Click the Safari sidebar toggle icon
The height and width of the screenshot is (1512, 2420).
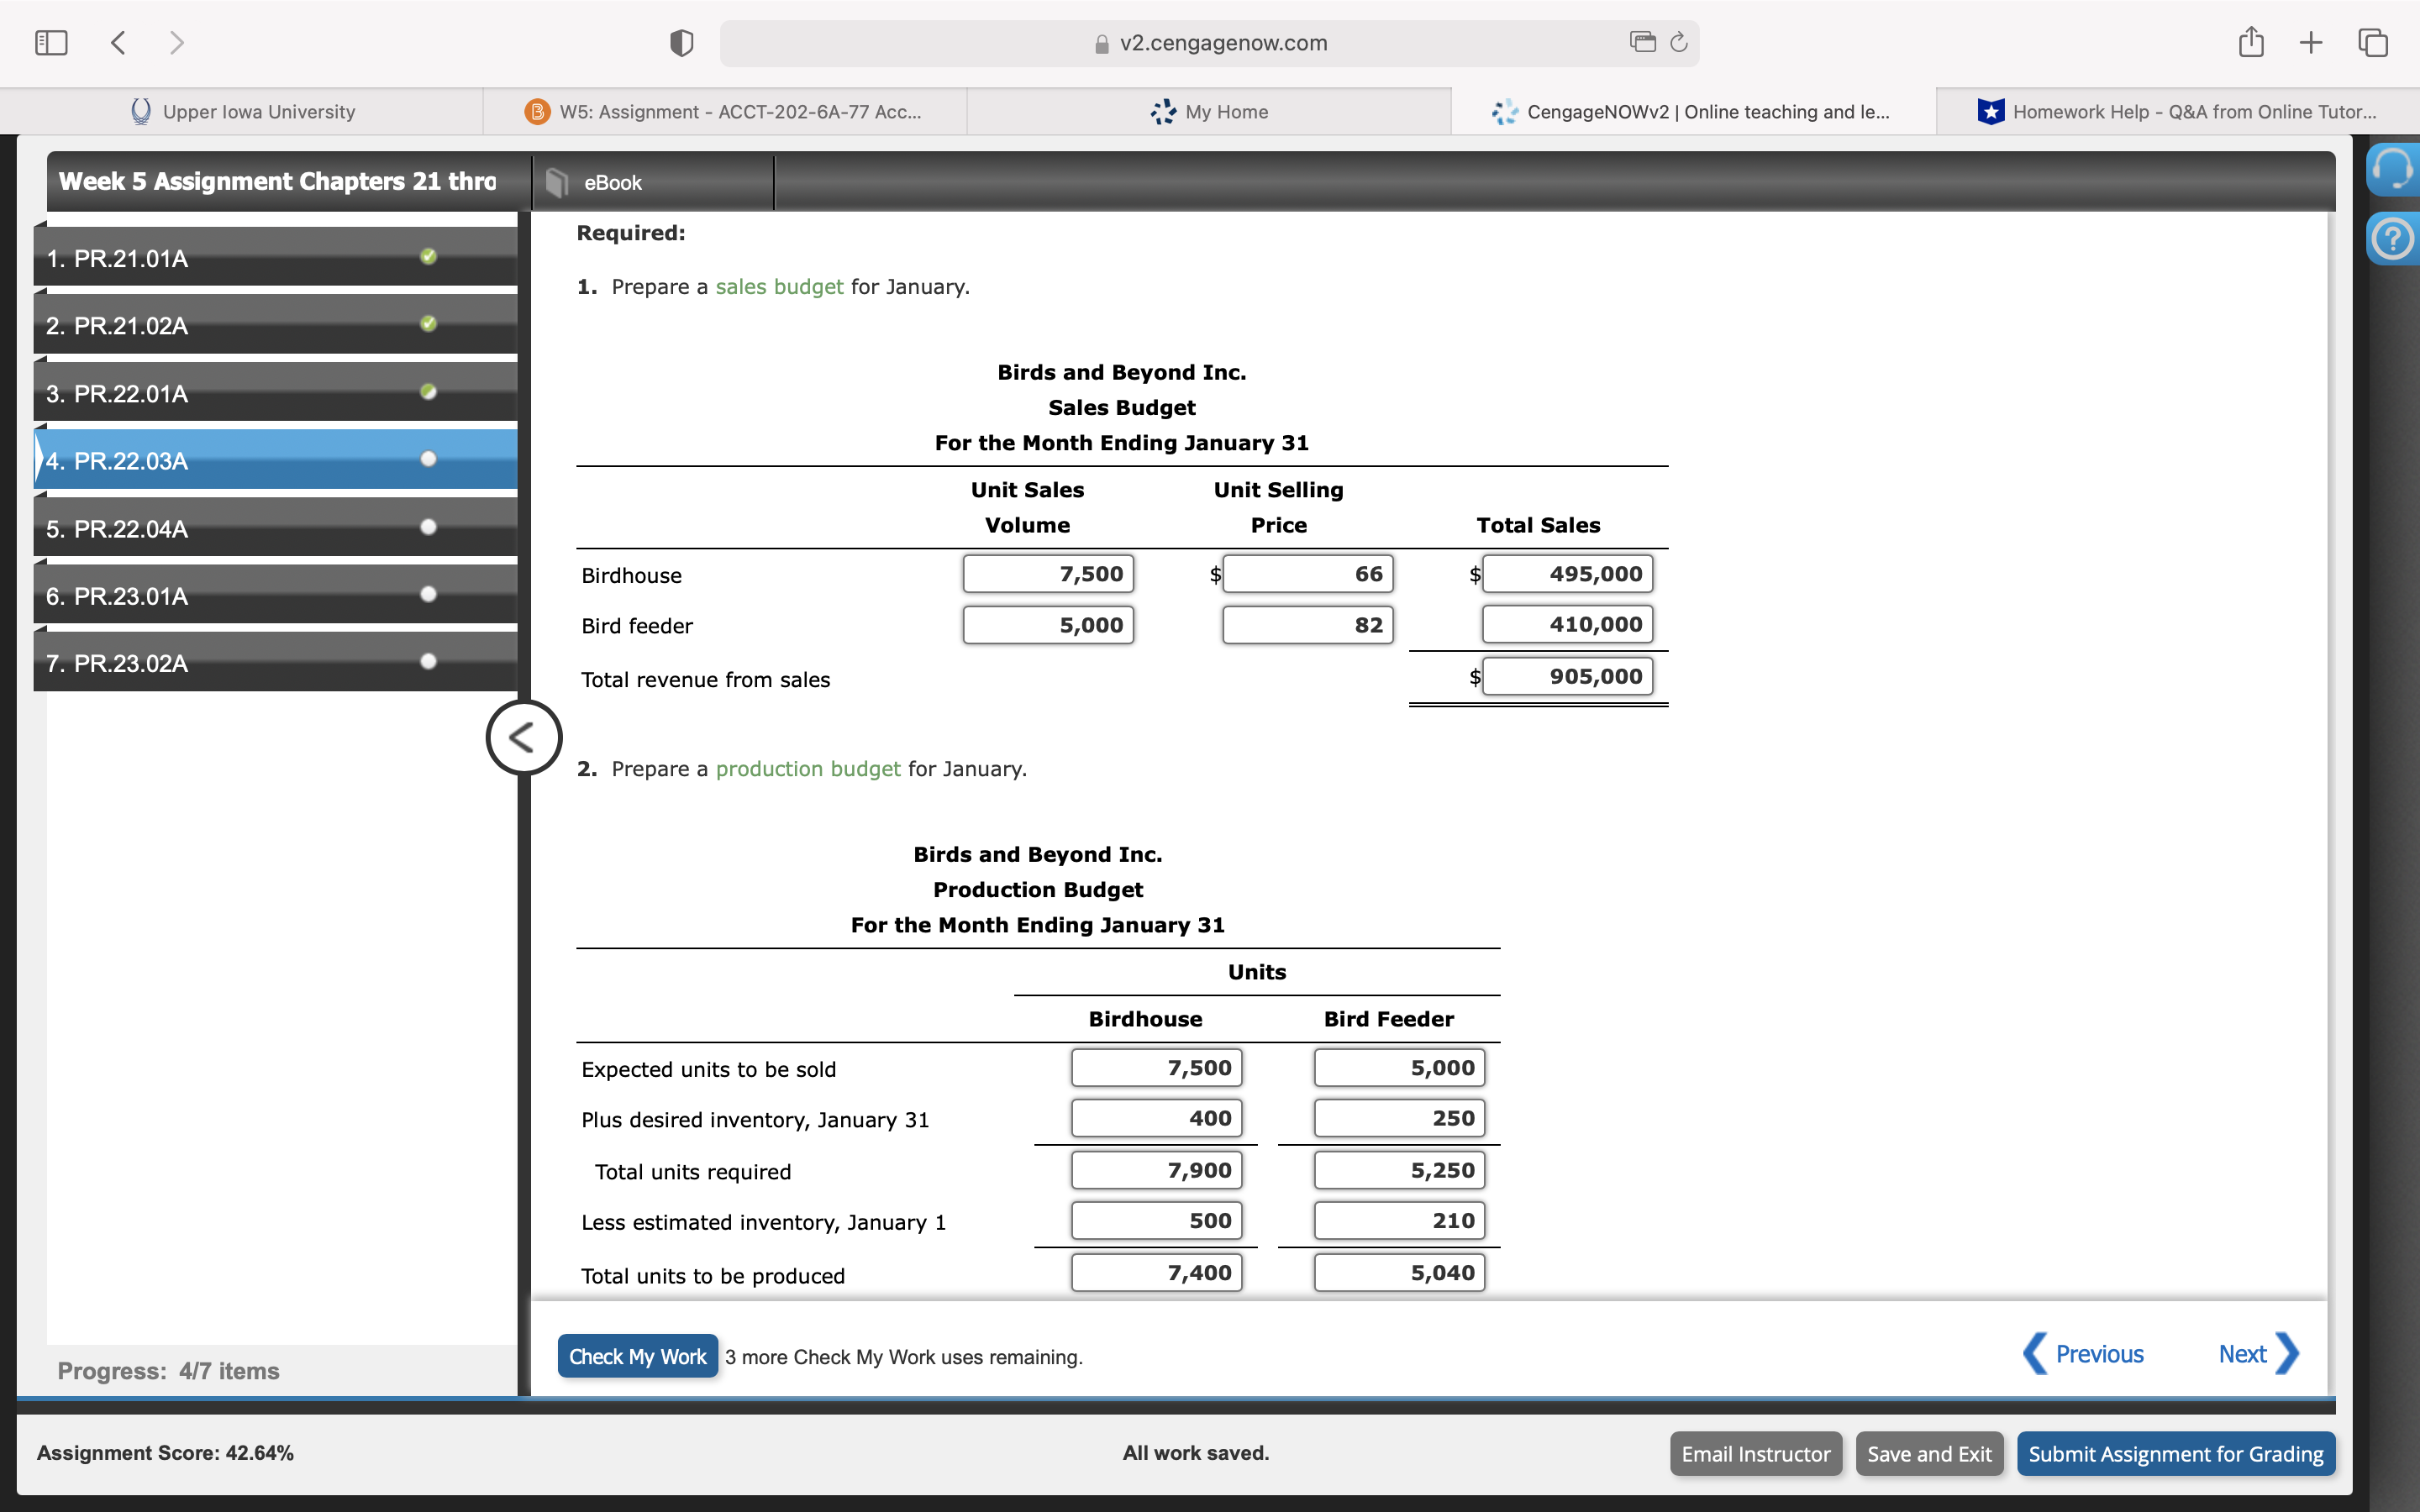click(x=51, y=43)
